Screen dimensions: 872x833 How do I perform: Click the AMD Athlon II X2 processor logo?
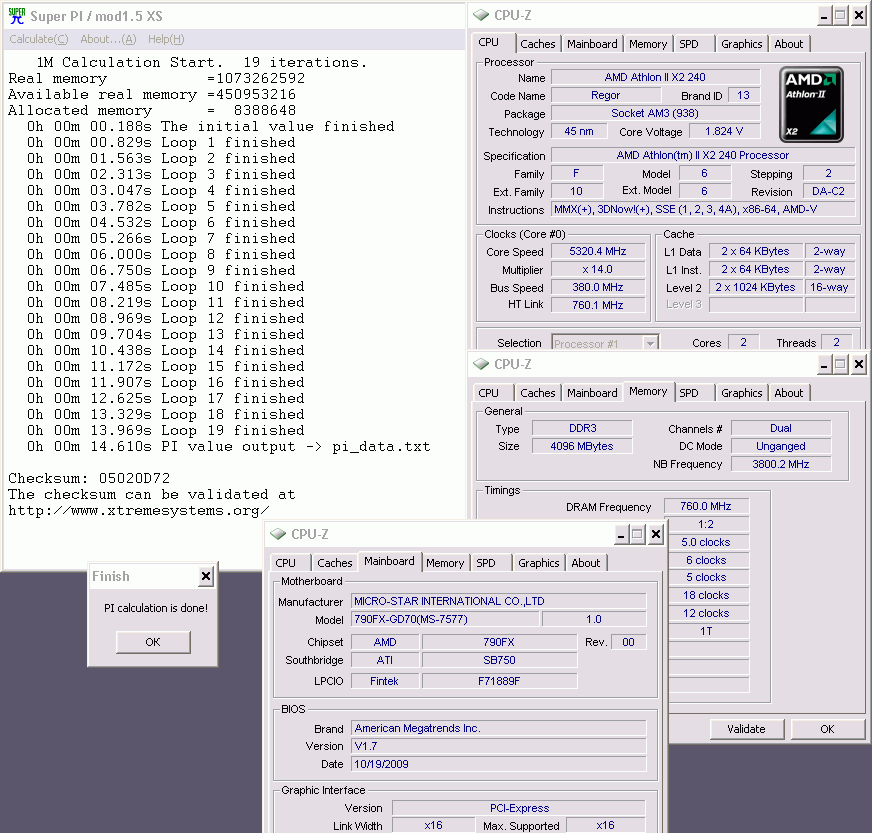click(811, 105)
